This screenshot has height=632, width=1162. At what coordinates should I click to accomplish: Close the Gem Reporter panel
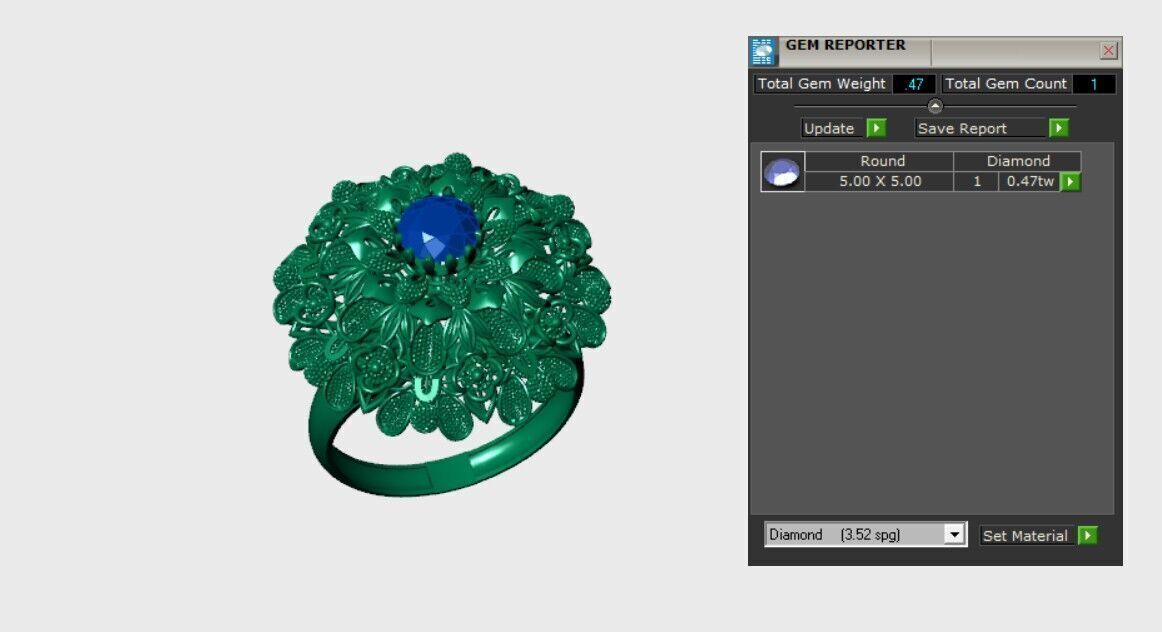click(1108, 50)
